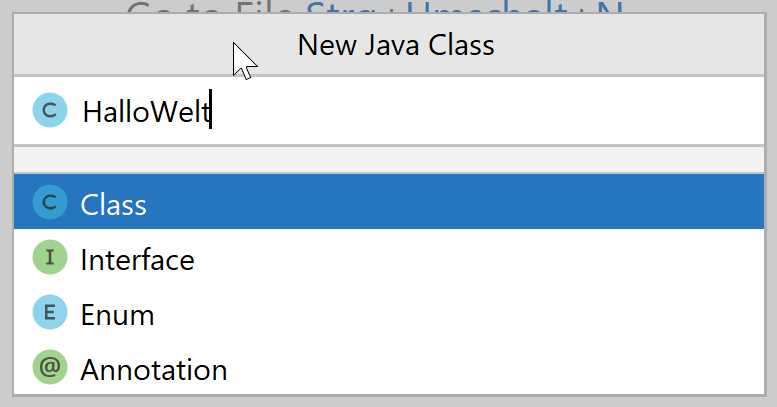The height and width of the screenshot is (407, 777).
Task: Click the empty right part of the name field
Action: tap(488, 111)
